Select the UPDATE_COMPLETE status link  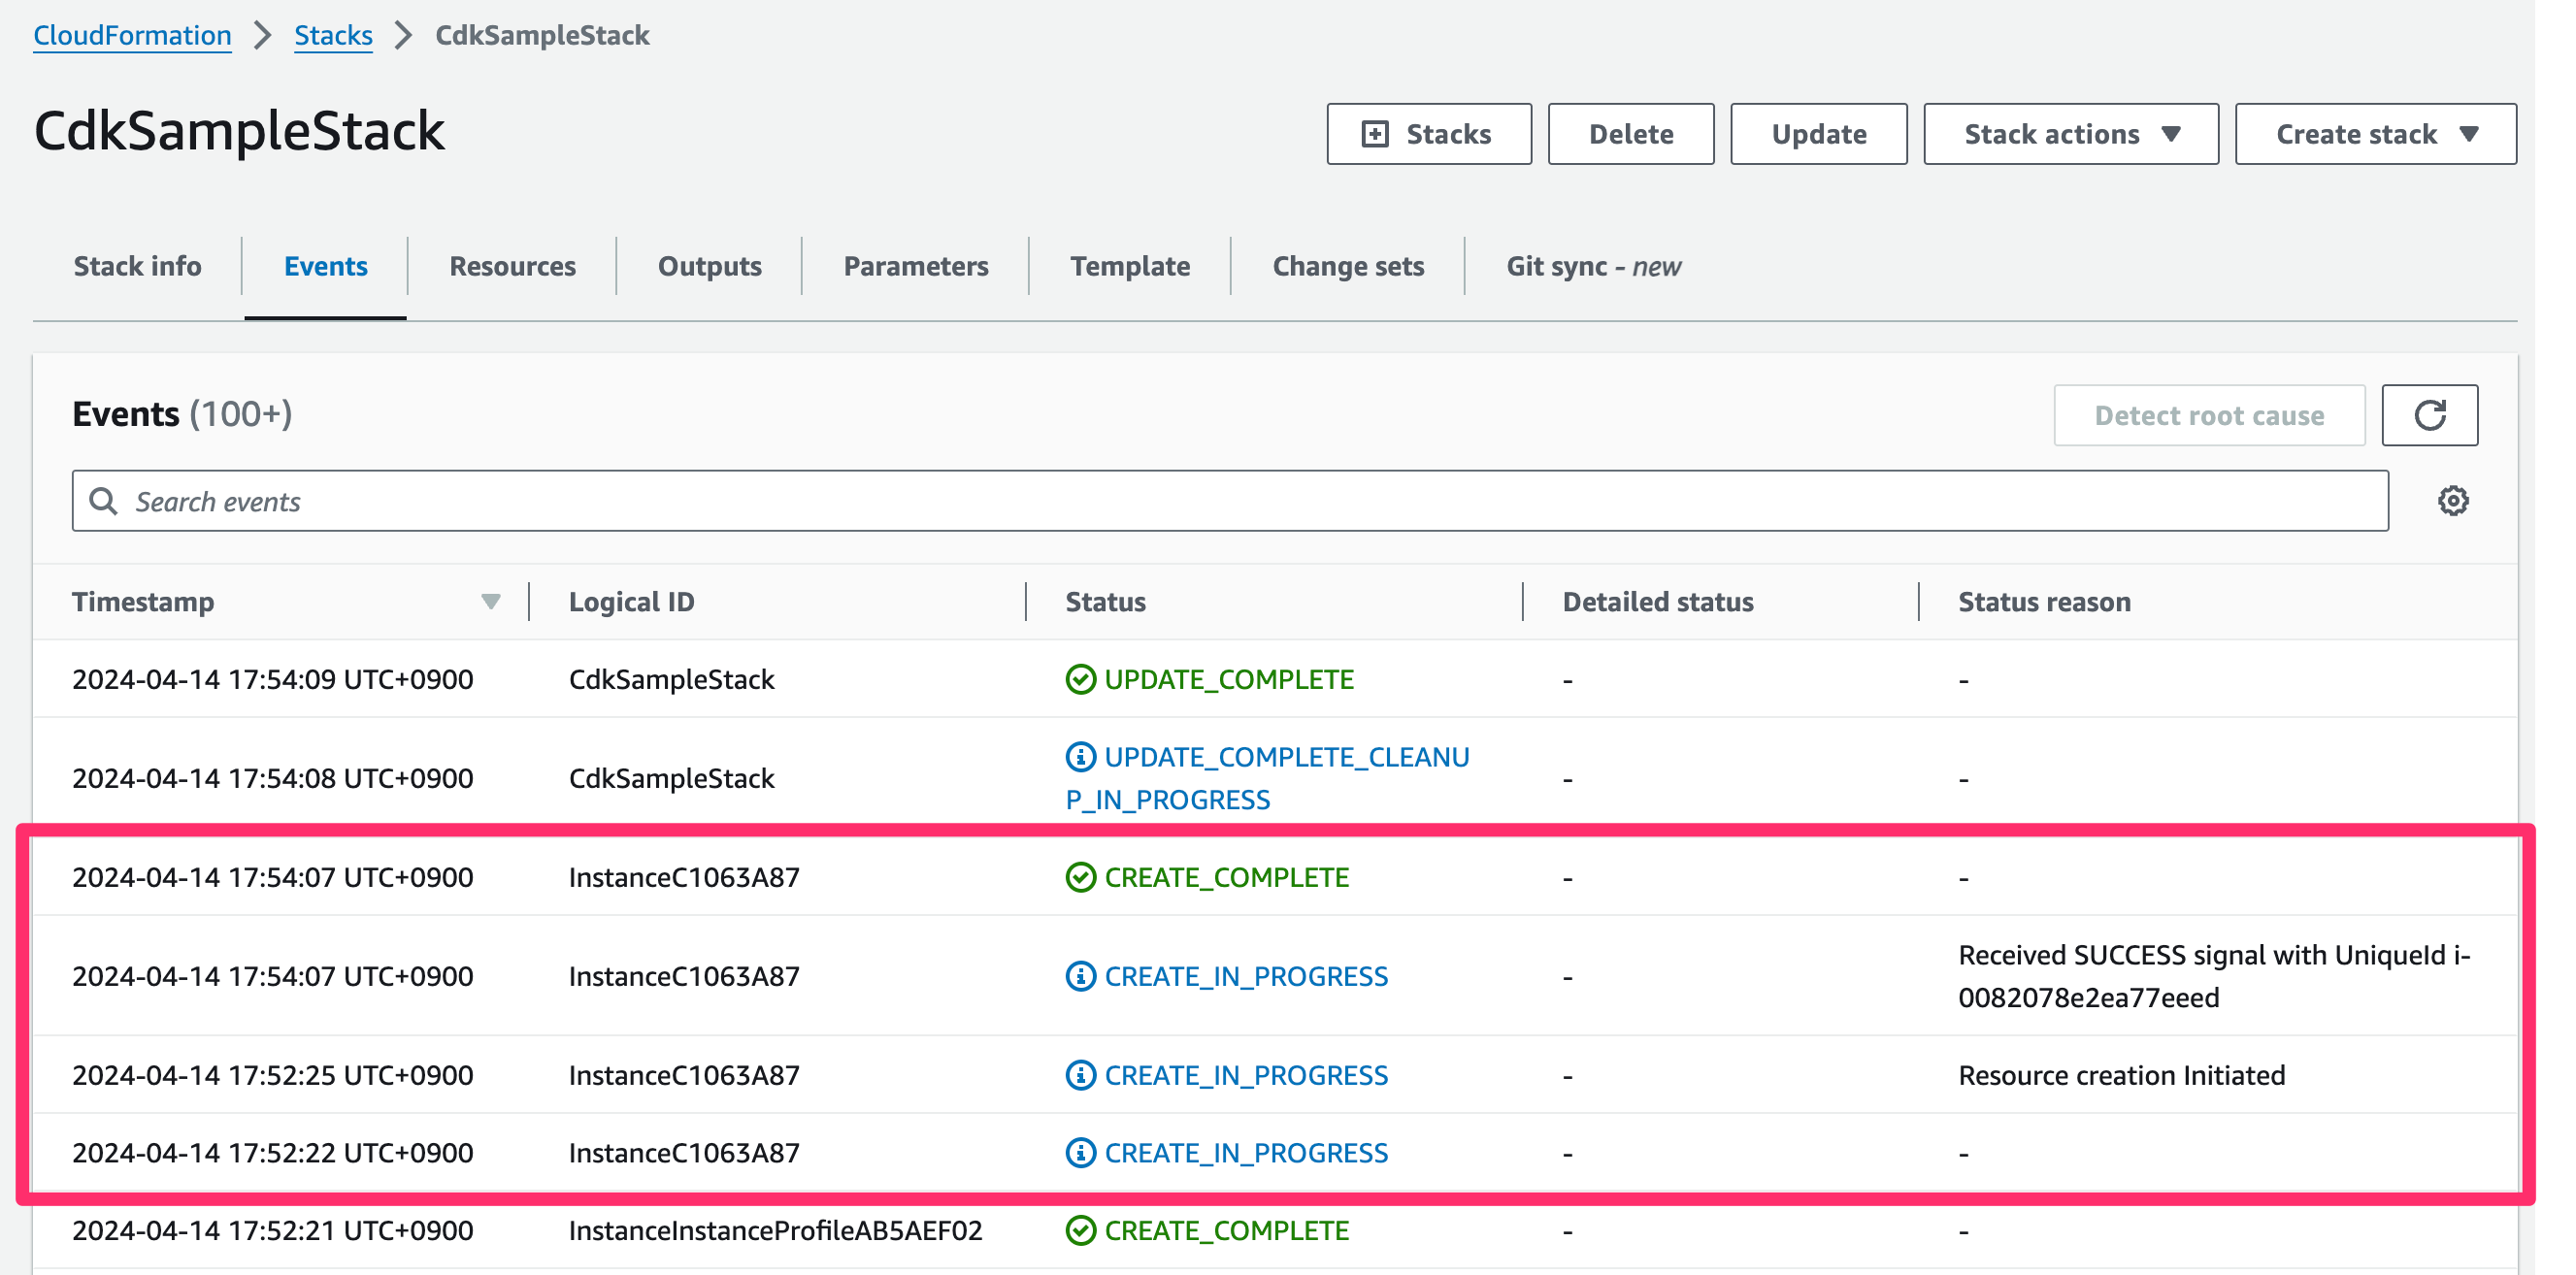point(1230,679)
